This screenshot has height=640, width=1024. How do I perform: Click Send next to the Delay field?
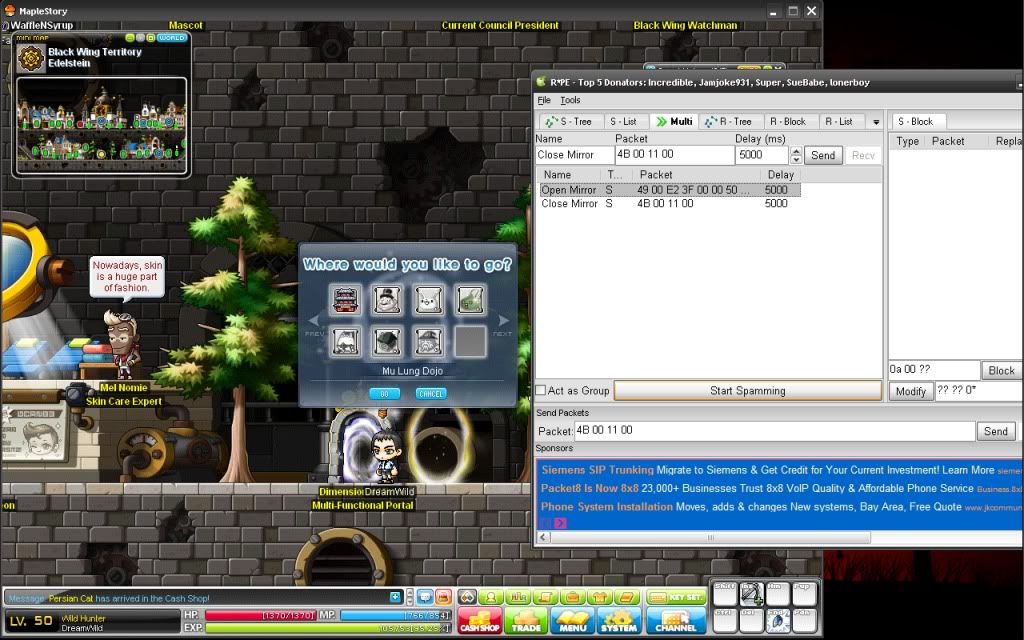[x=823, y=155]
